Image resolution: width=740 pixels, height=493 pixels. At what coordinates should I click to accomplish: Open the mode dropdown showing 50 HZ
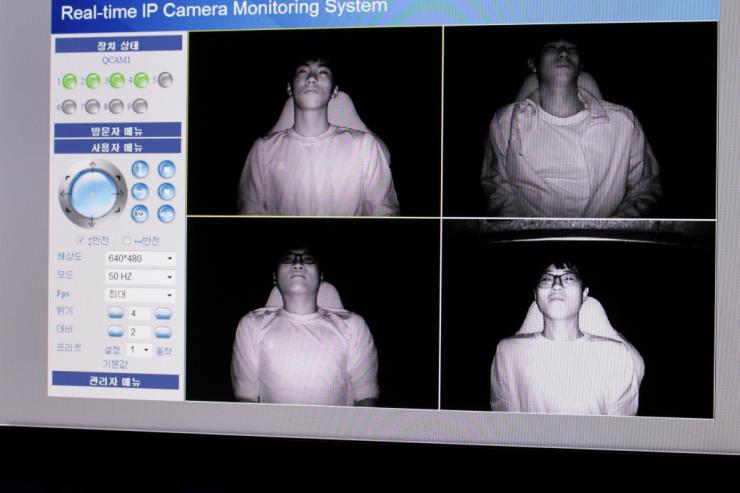point(140,276)
